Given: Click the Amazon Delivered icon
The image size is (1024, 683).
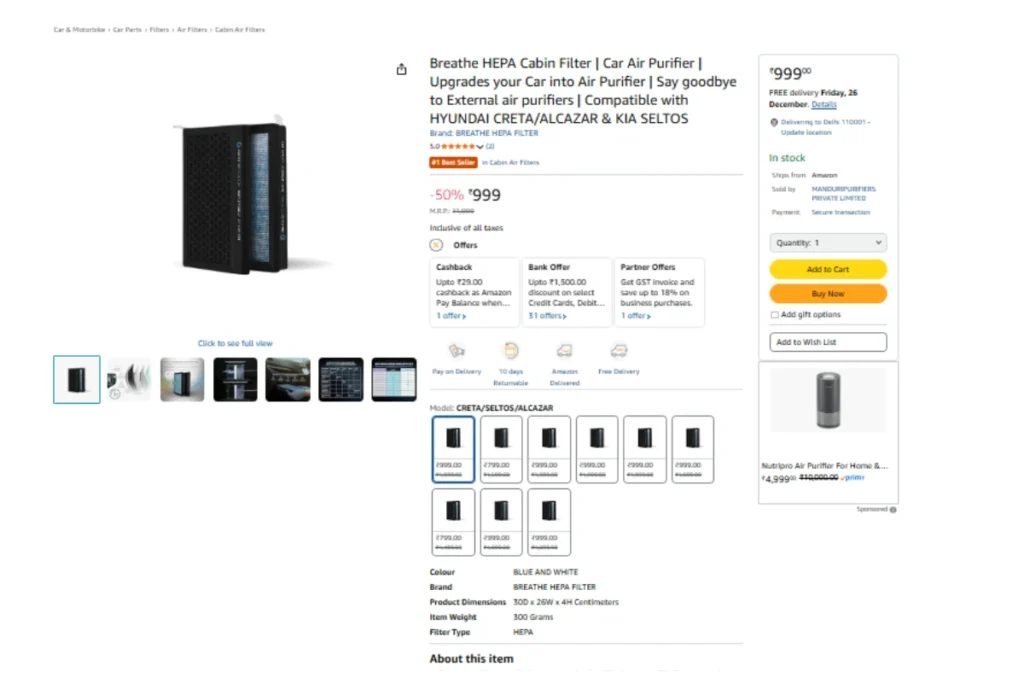Looking at the screenshot, I should tap(565, 351).
